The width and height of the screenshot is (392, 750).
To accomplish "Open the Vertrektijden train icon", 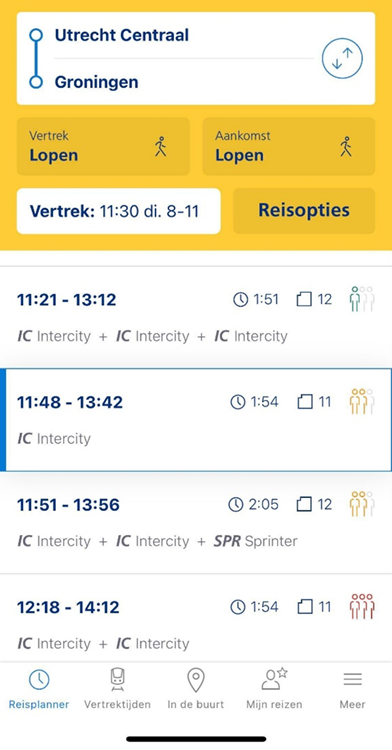I will tap(117, 680).
